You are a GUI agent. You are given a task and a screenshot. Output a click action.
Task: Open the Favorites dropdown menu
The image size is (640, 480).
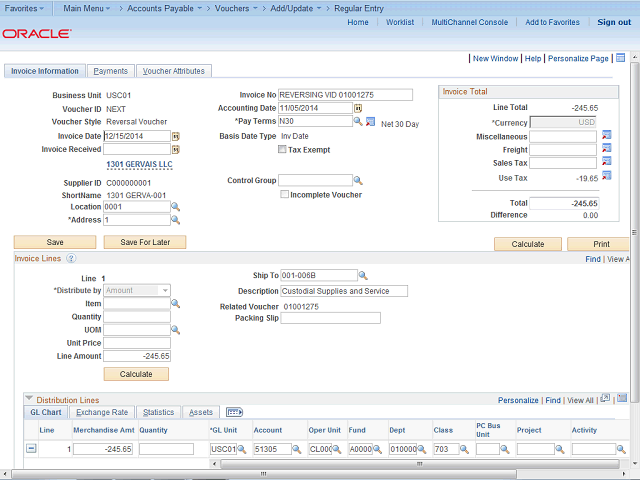[23, 7]
